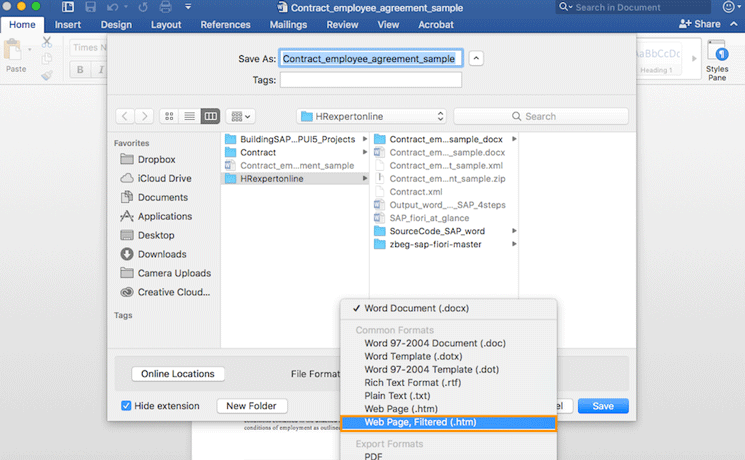
Task: Open the Contract_em...sample_docx folder
Action: pyautogui.click(x=445, y=139)
